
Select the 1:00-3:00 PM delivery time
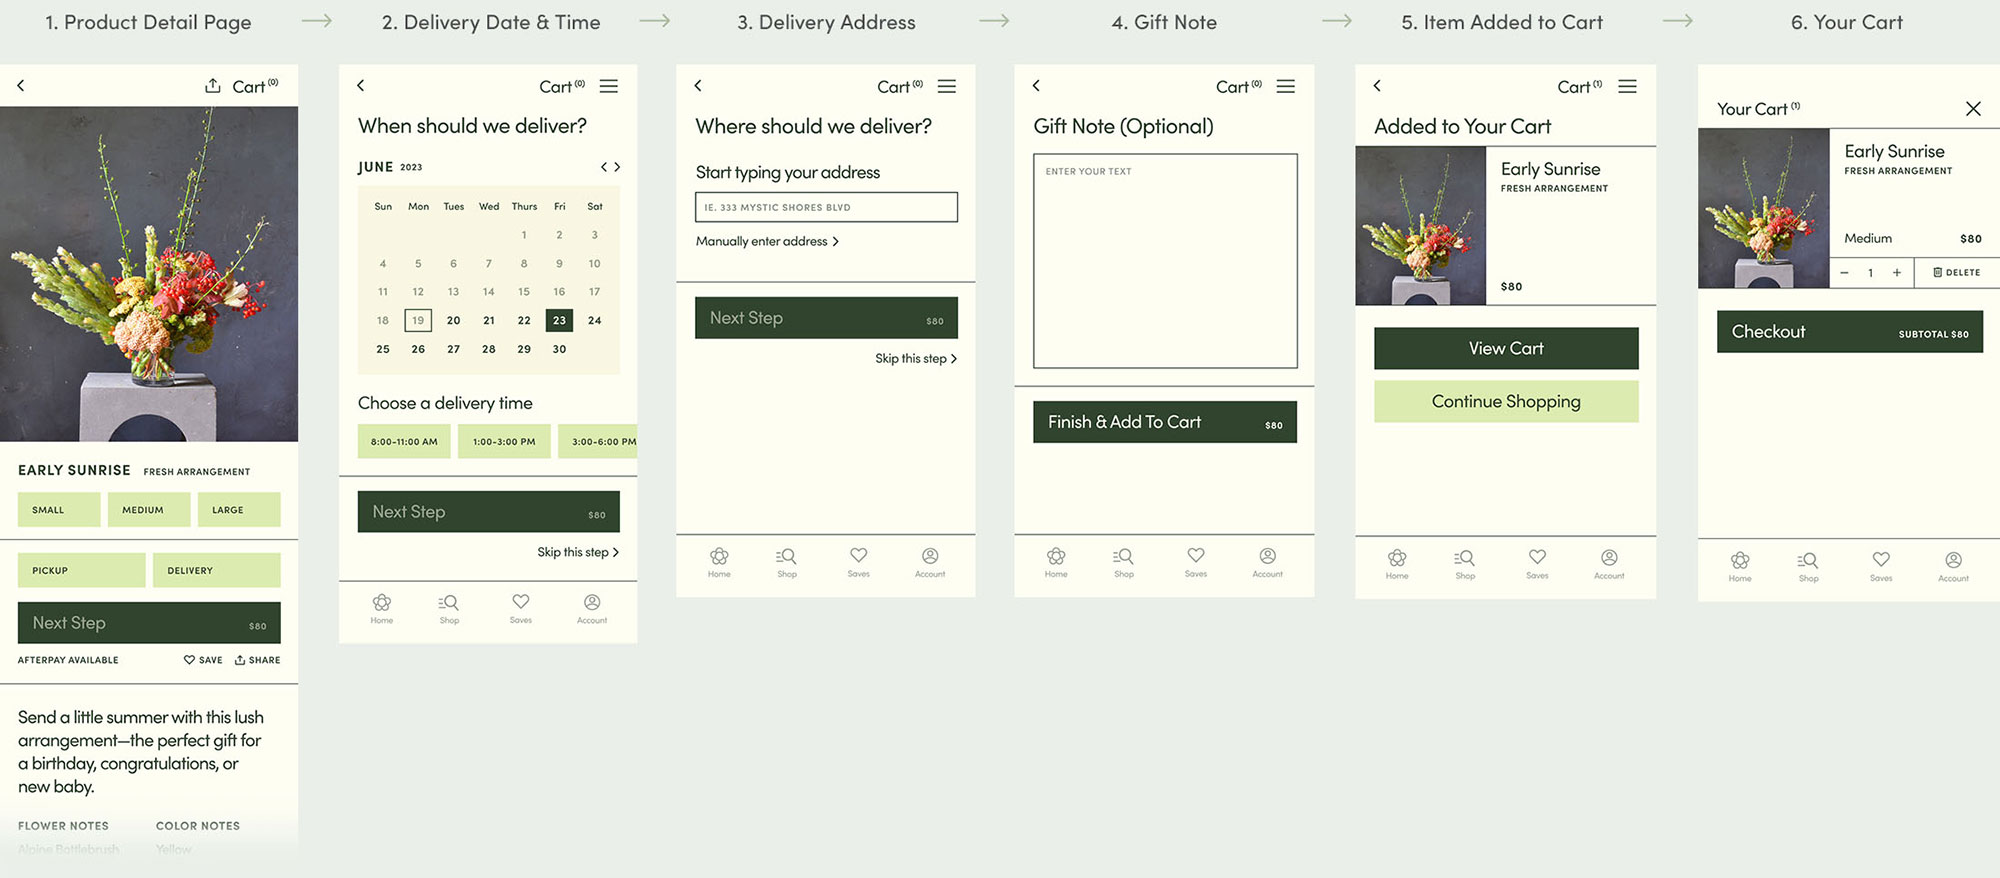tap(504, 441)
